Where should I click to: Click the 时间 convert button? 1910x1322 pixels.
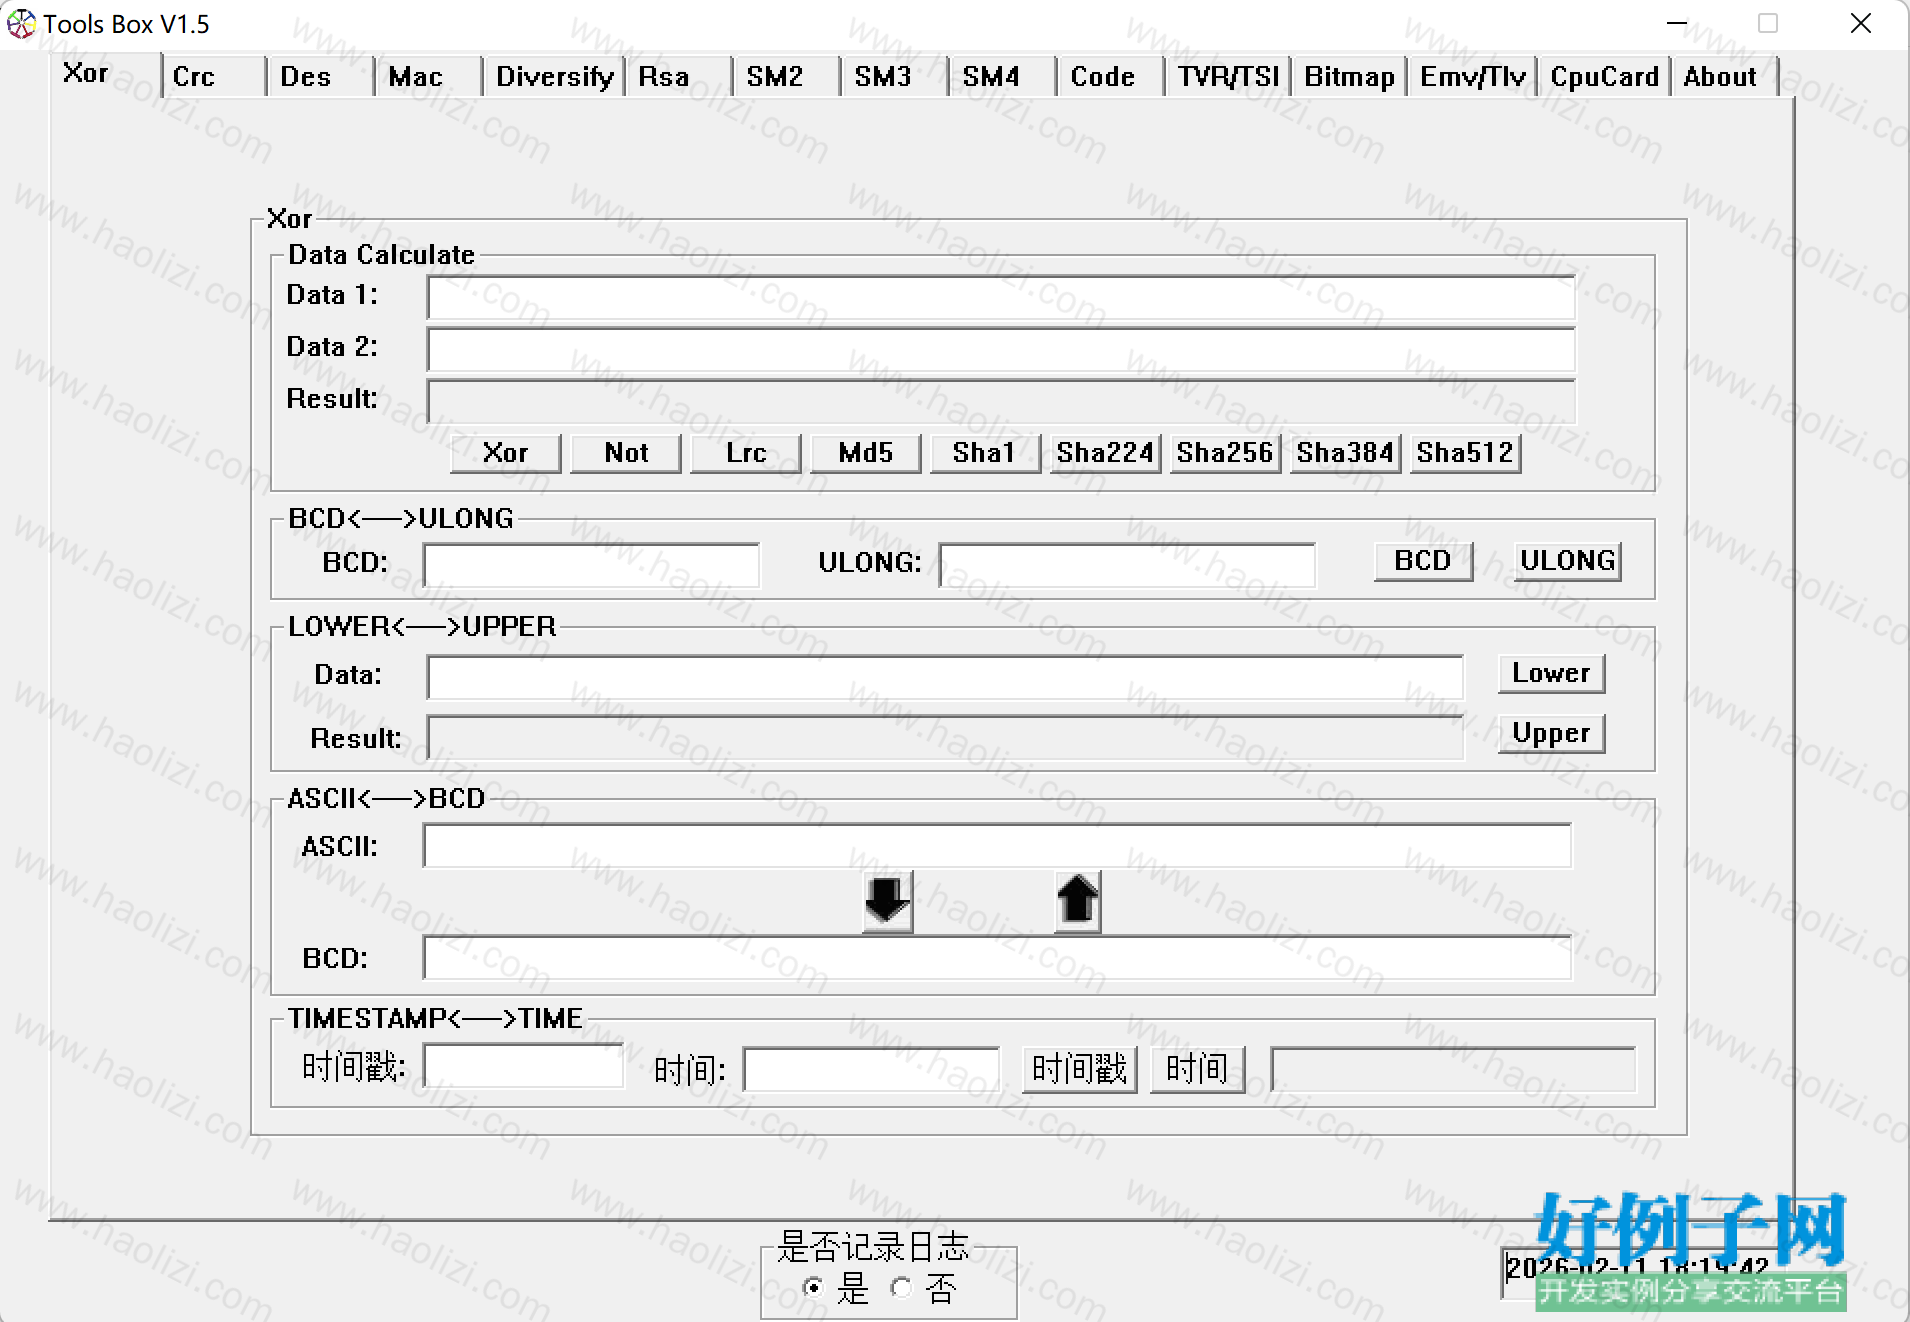(1197, 1069)
